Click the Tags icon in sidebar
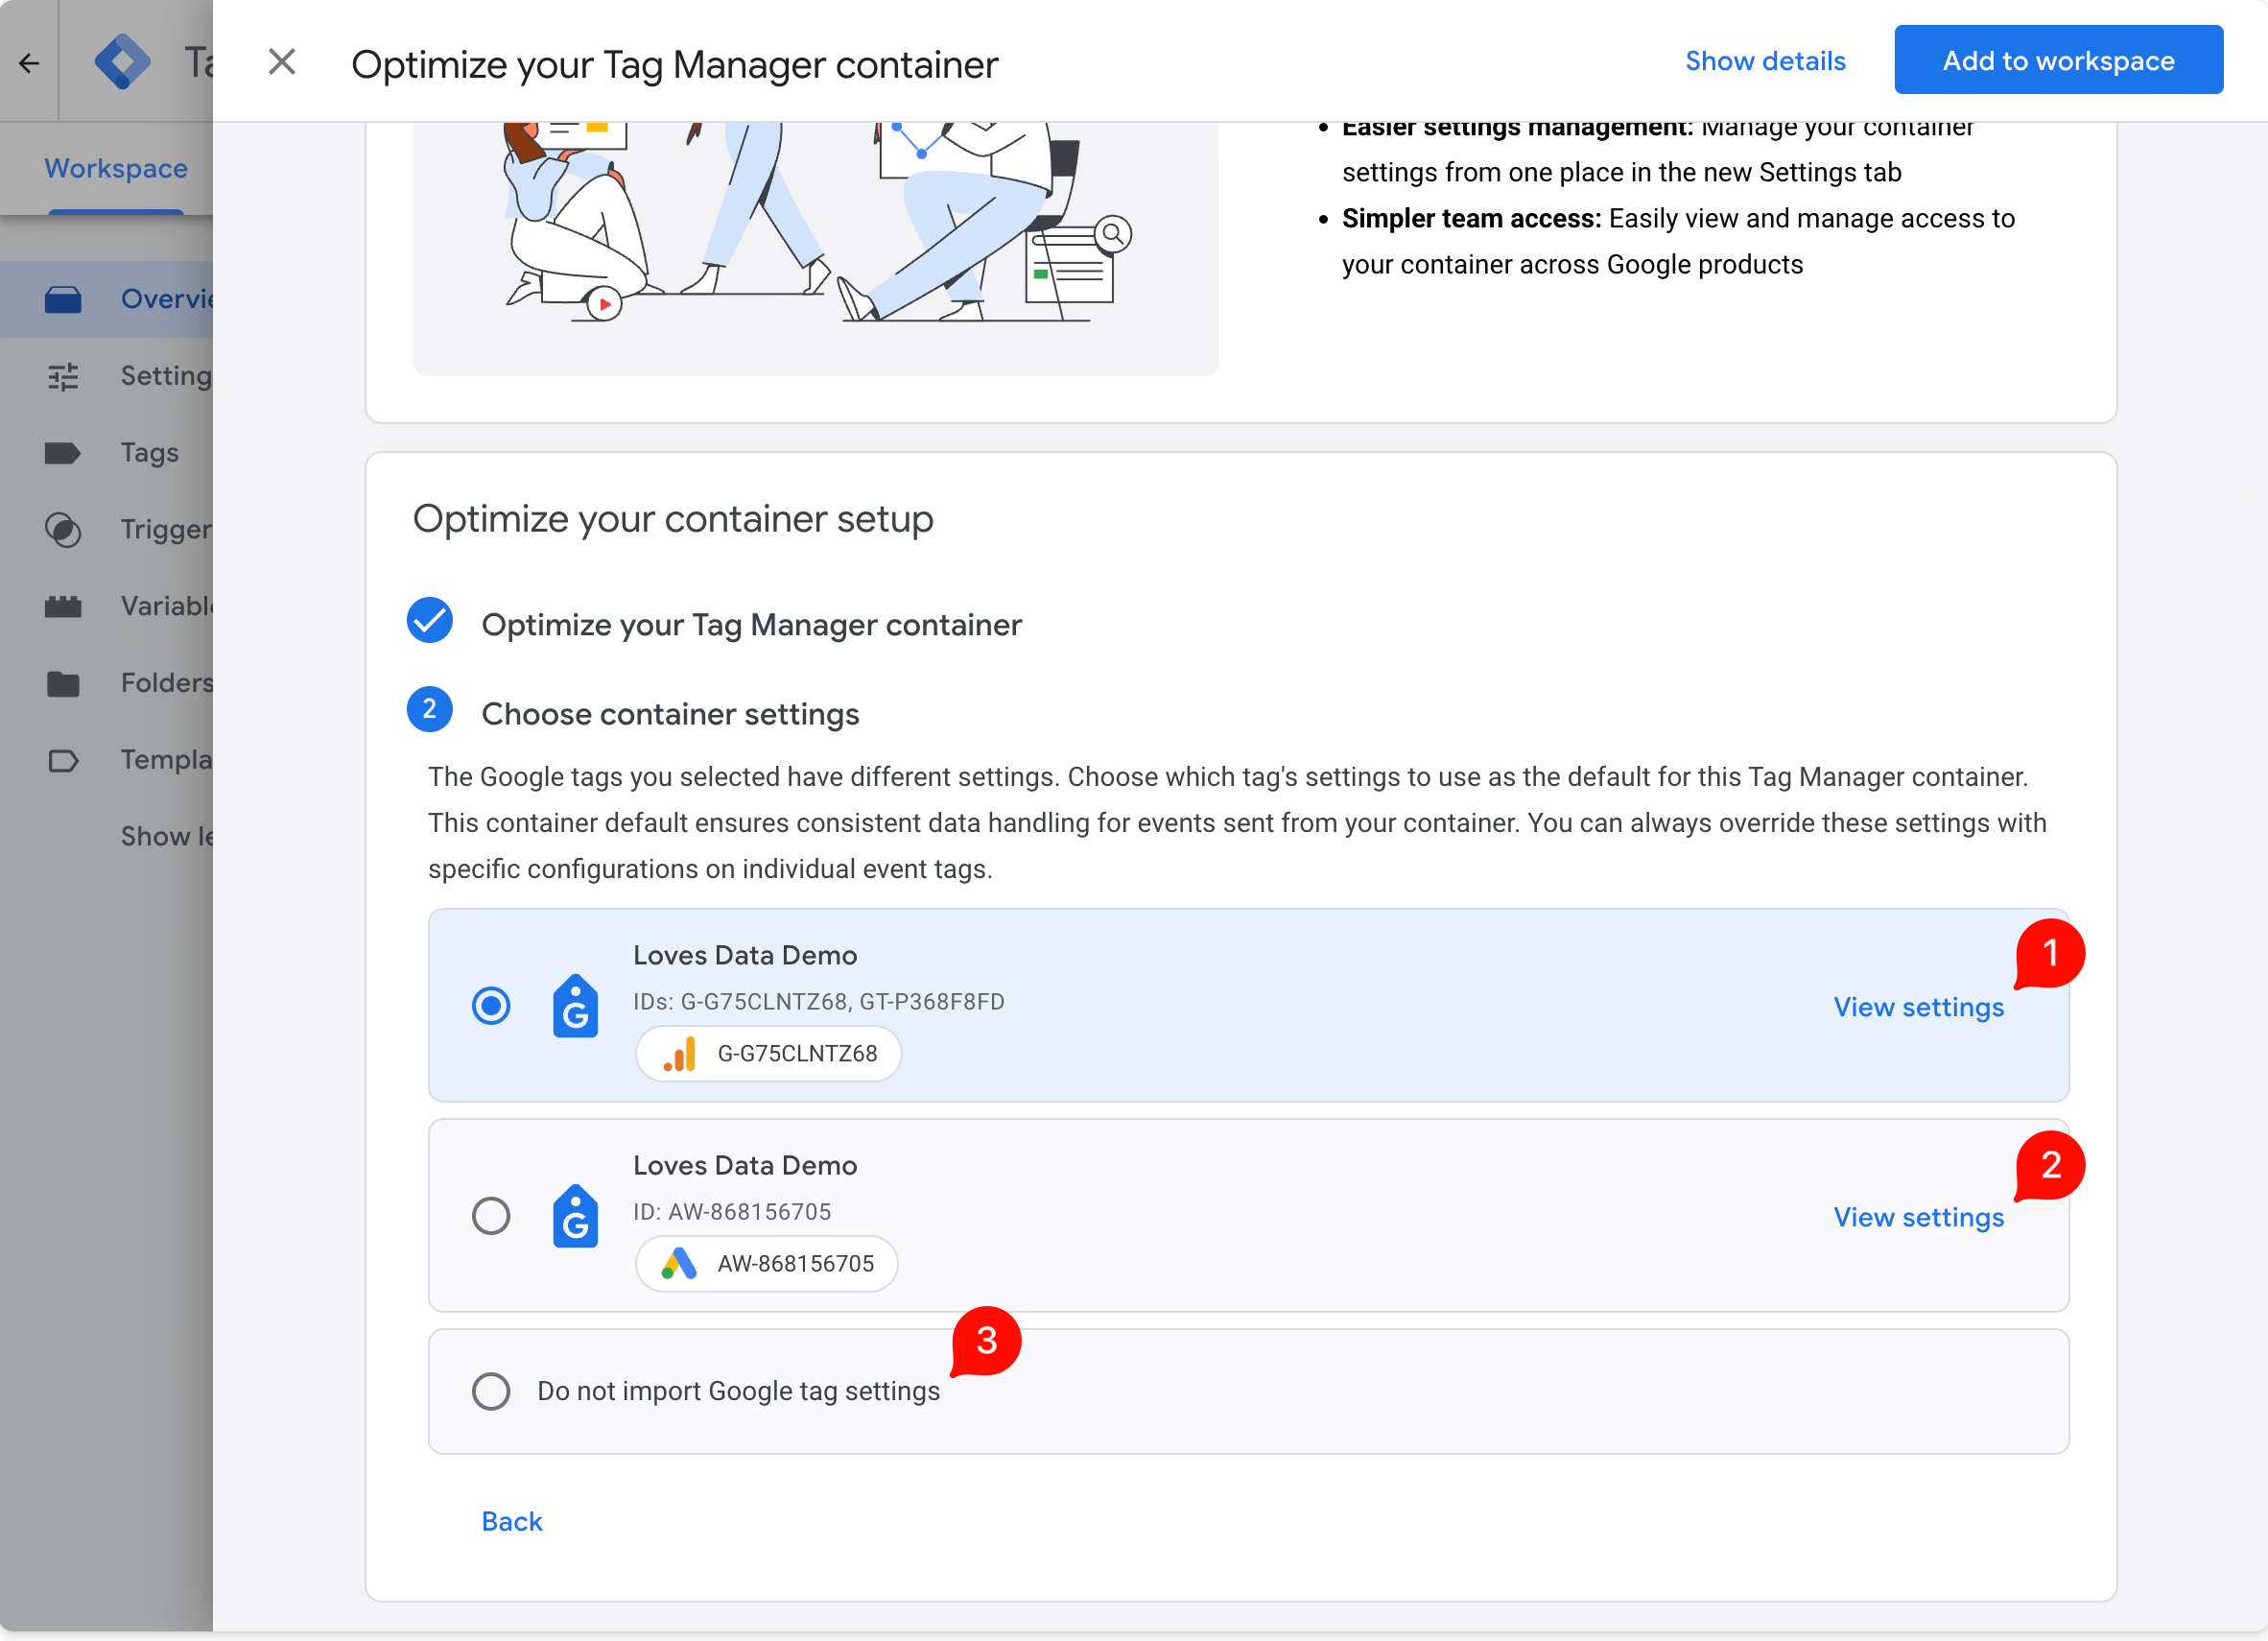This screenshot has width=2268, height=1641. (63, 453)
